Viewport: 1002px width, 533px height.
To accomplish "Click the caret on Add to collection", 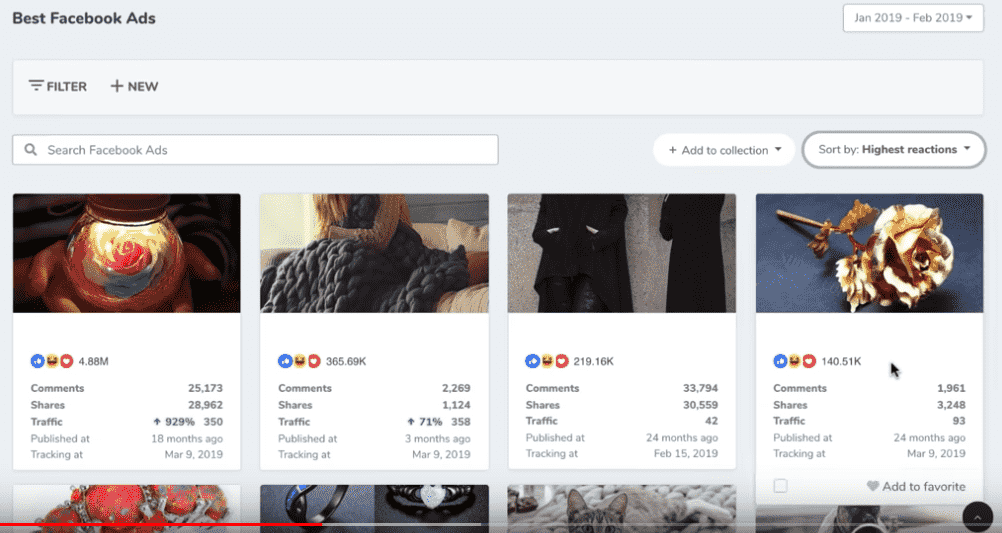I will pyautogui.click(x=778, y=150).
